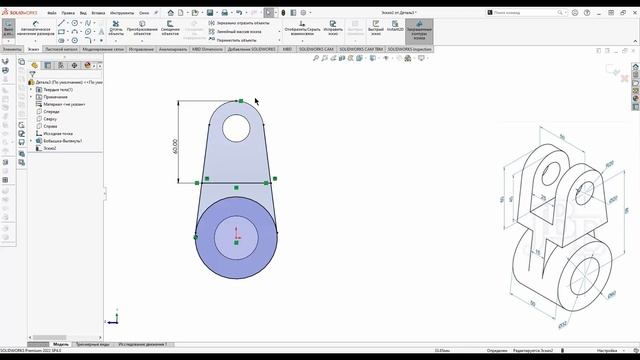The image size is (640, 360).
Task: Expand the Примечания tree node
Action: (31, 97)
